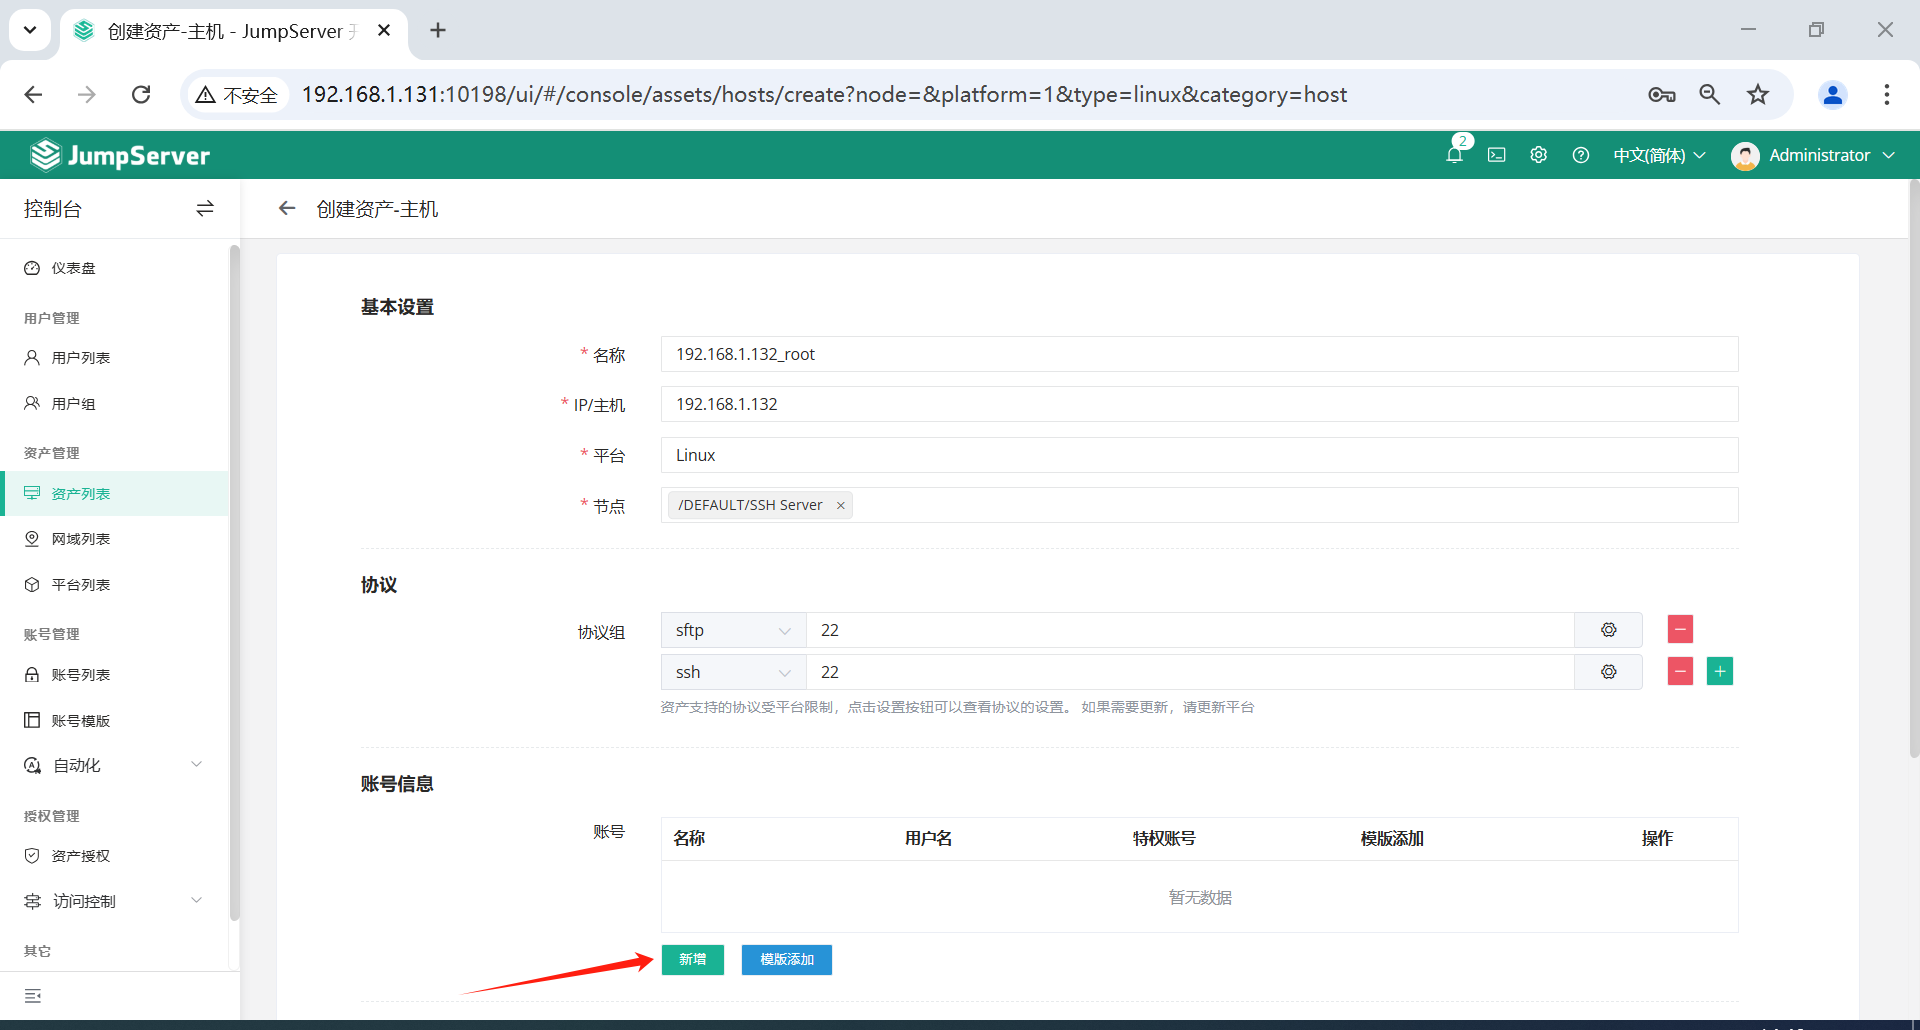Add a new protocol row
The image size is (1920, 1030).
(x=1720, y=672)
